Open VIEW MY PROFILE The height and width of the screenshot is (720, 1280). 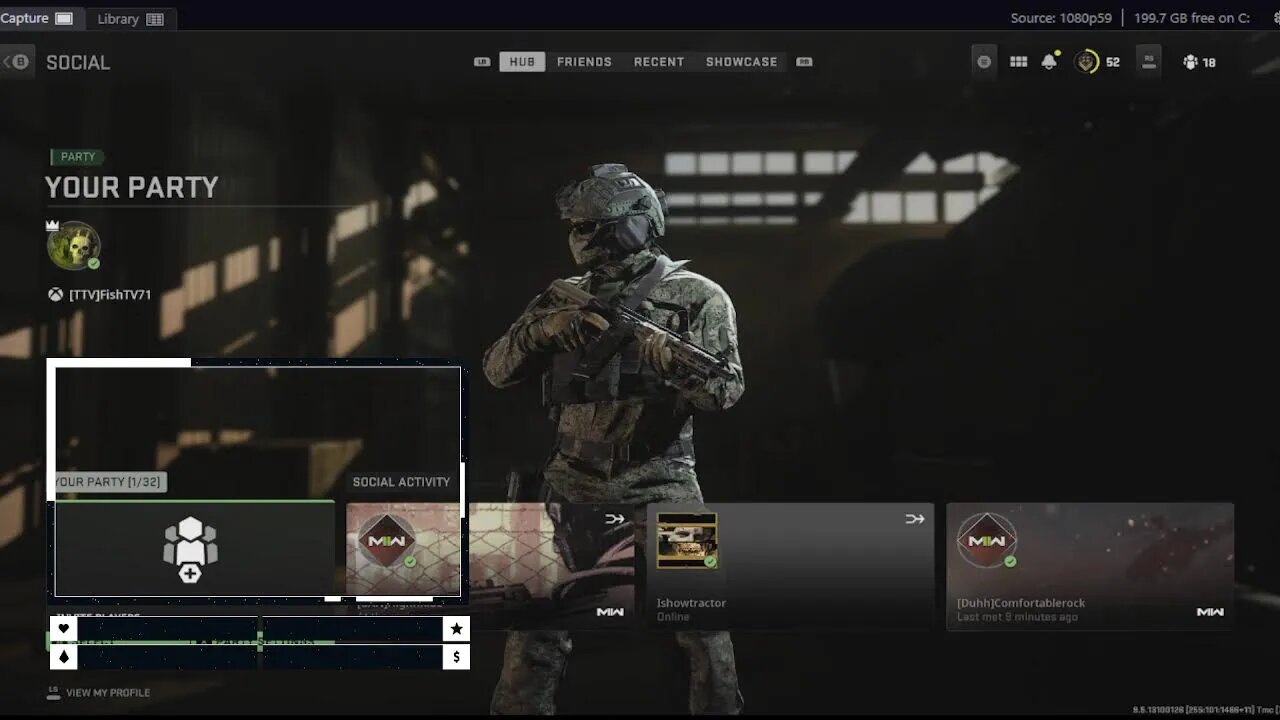coord(108,693)
